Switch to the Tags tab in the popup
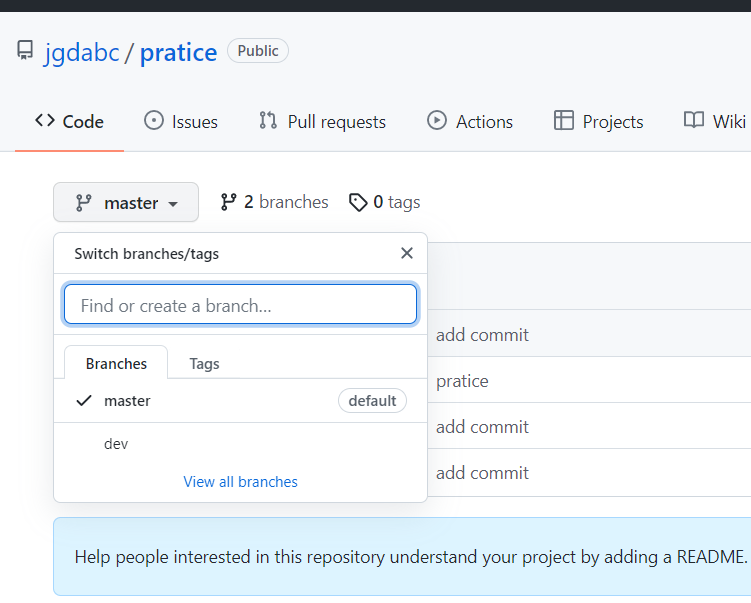Image resolution: width=751 pixels, height=603 pixels. pos(205,364)
